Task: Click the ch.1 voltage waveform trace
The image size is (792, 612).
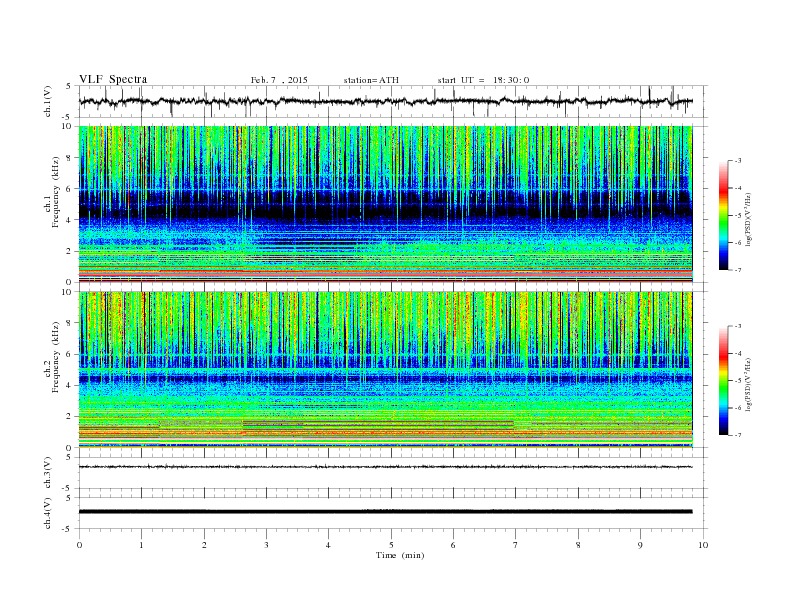Action: click(385, 101)
